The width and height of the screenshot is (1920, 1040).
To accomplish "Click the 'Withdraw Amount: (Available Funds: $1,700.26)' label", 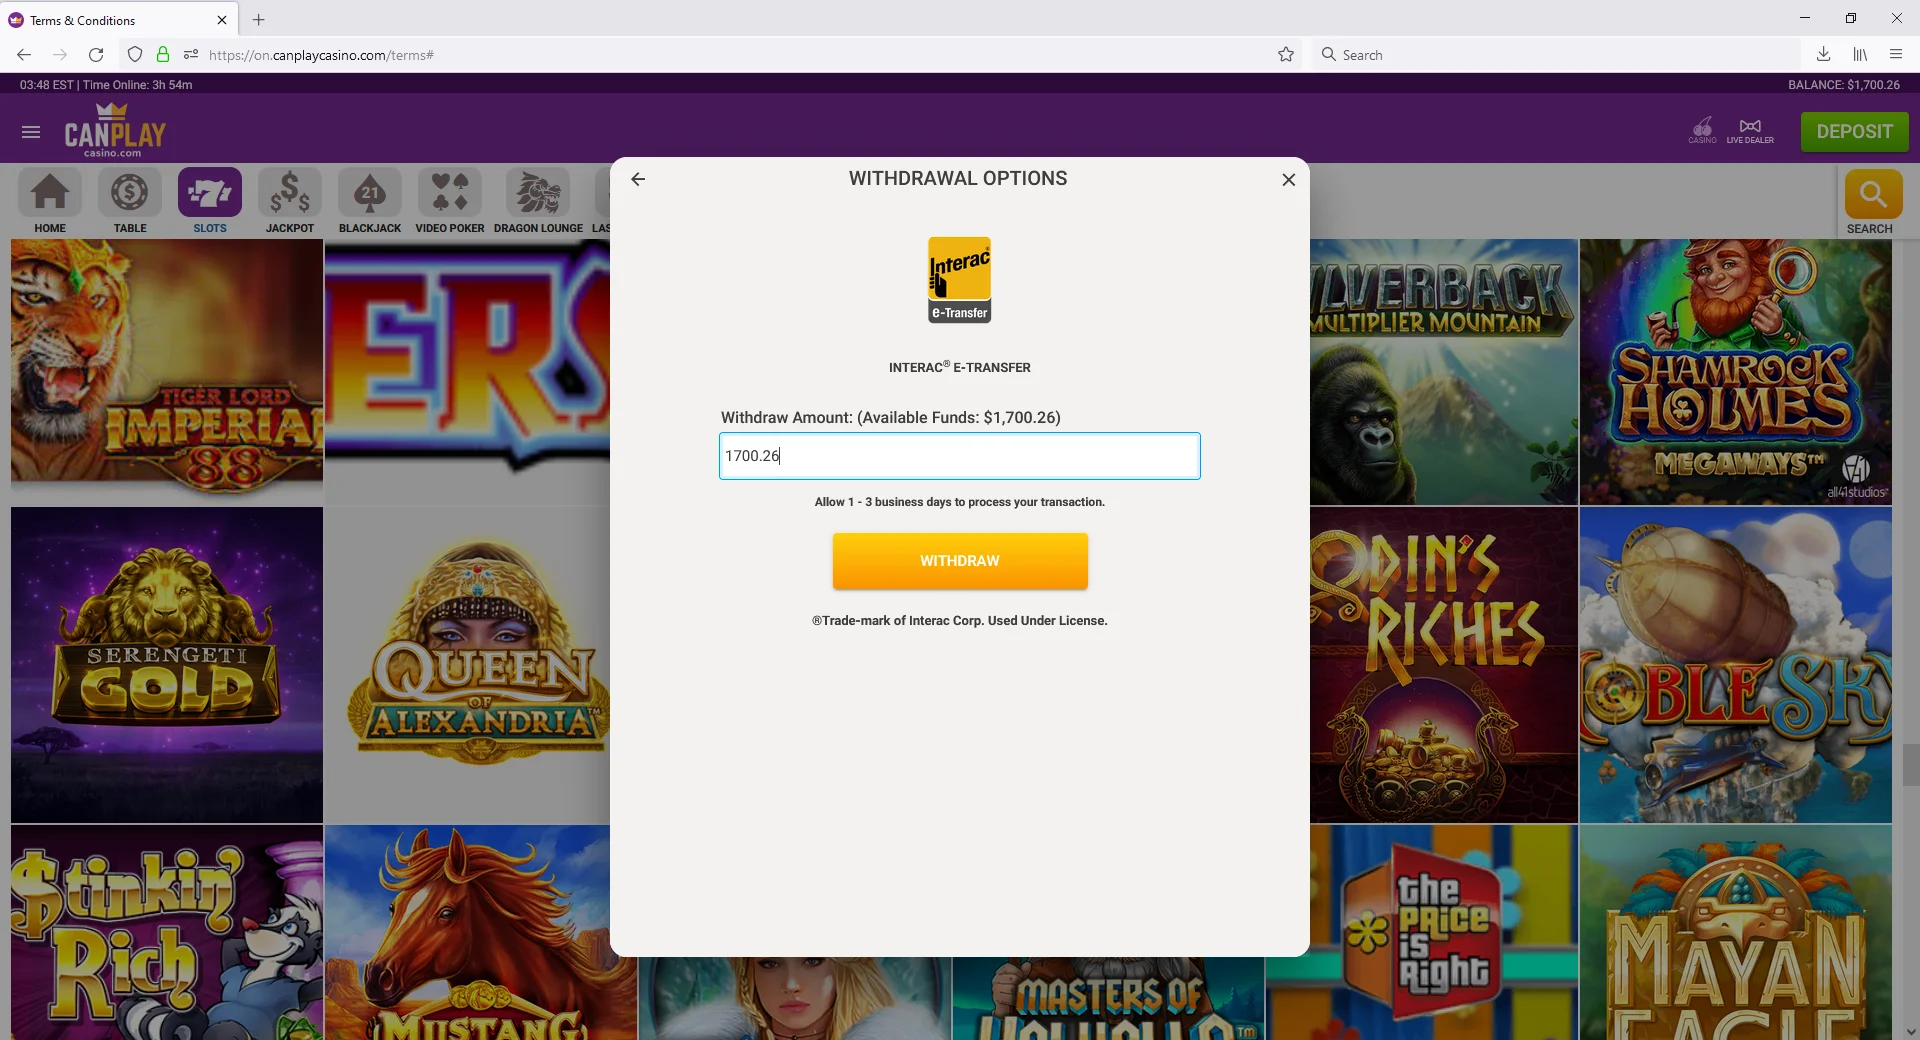I will click(x=890, y=418).
